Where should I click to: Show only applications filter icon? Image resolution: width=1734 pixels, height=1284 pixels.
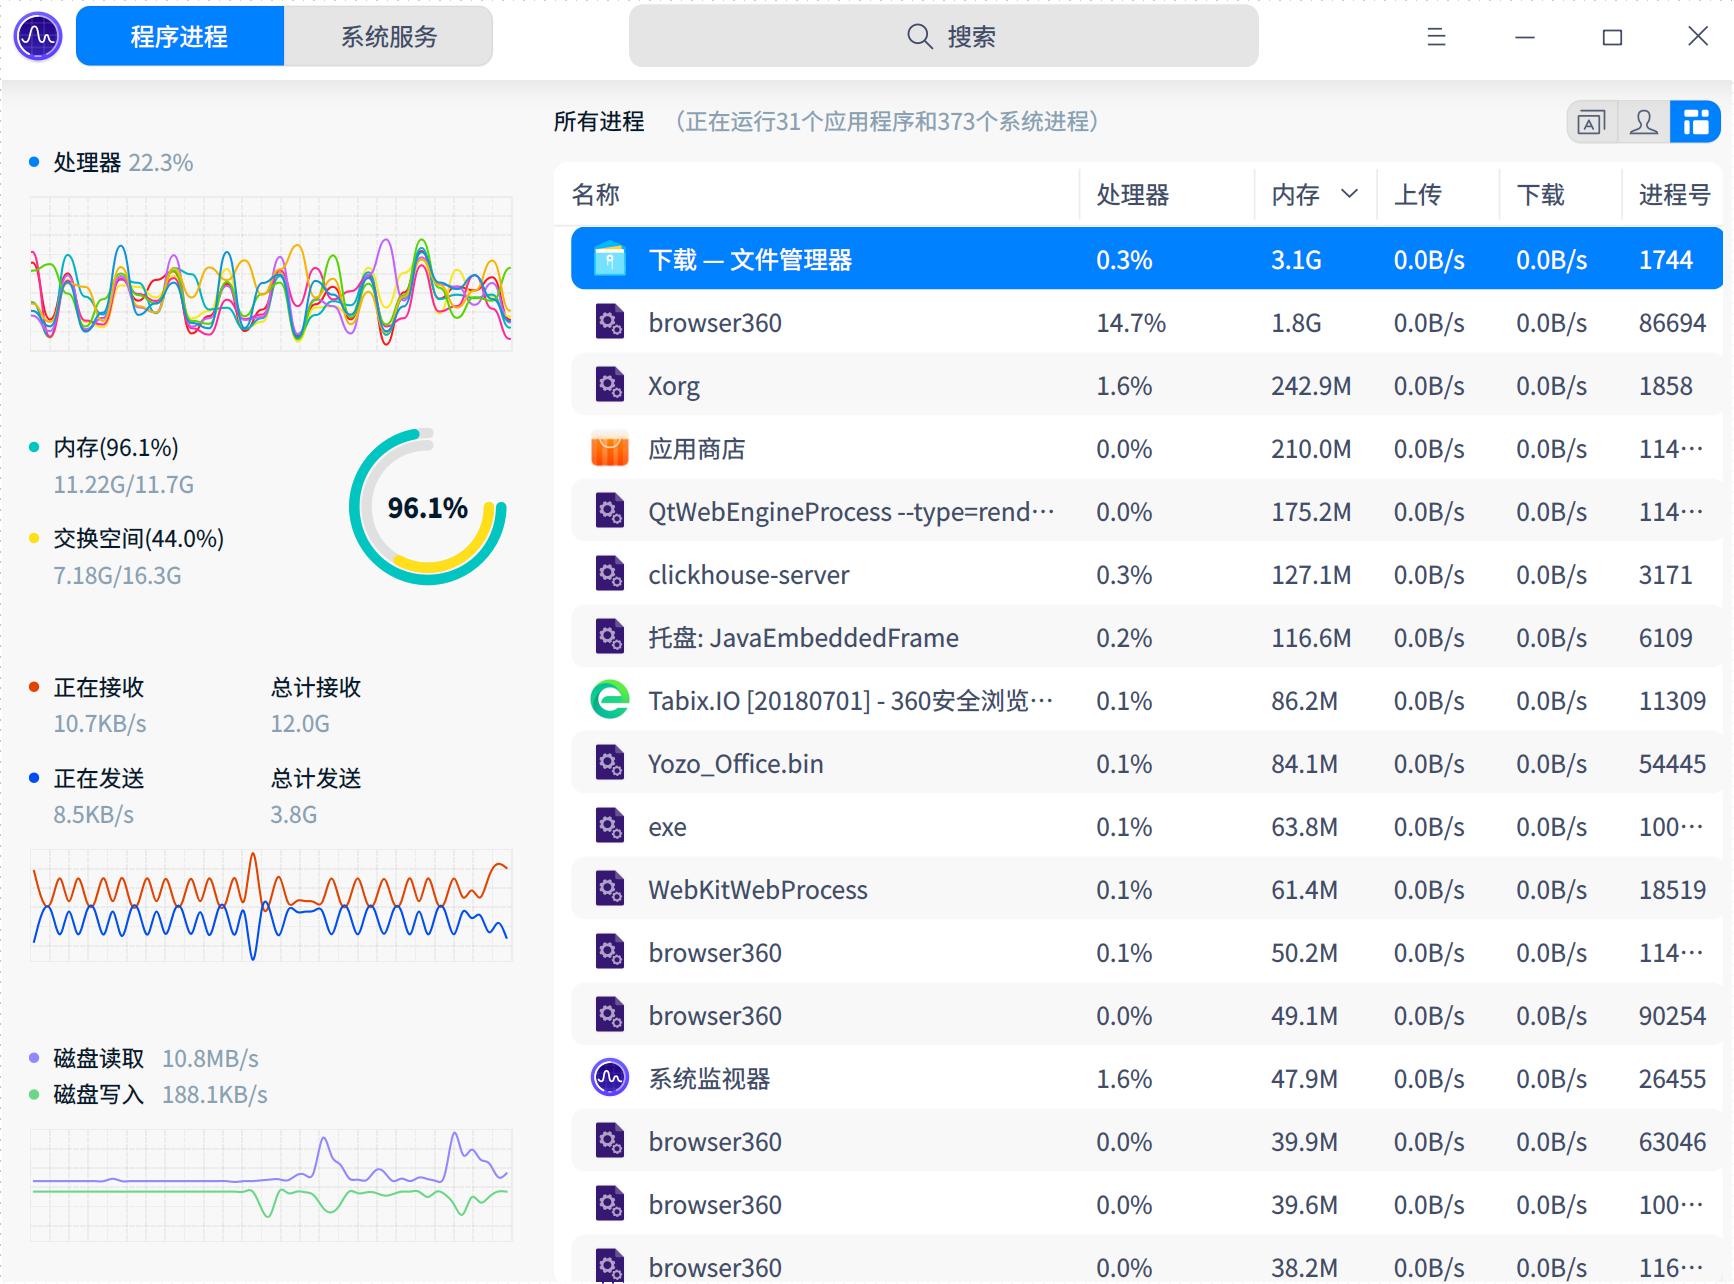(1591, 123)
